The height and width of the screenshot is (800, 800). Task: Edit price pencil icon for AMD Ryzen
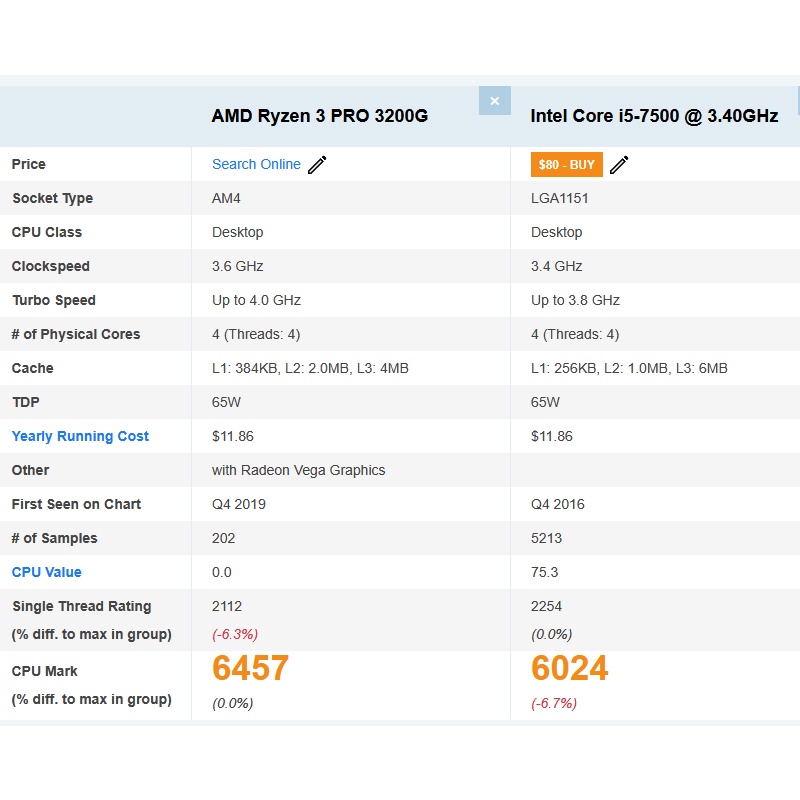click(x=317, y=165)
